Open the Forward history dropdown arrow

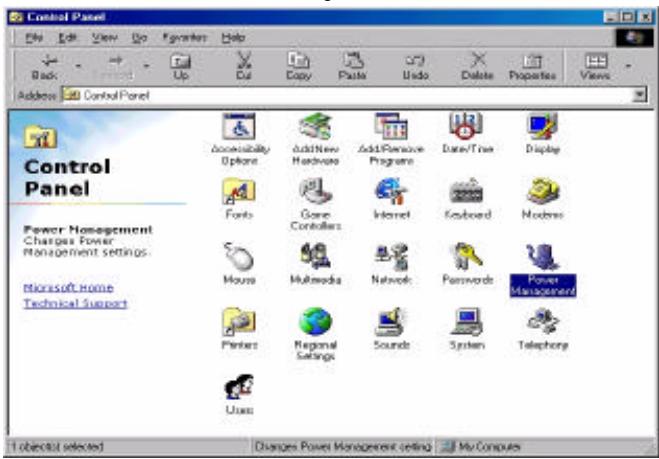tap(146, 66)
